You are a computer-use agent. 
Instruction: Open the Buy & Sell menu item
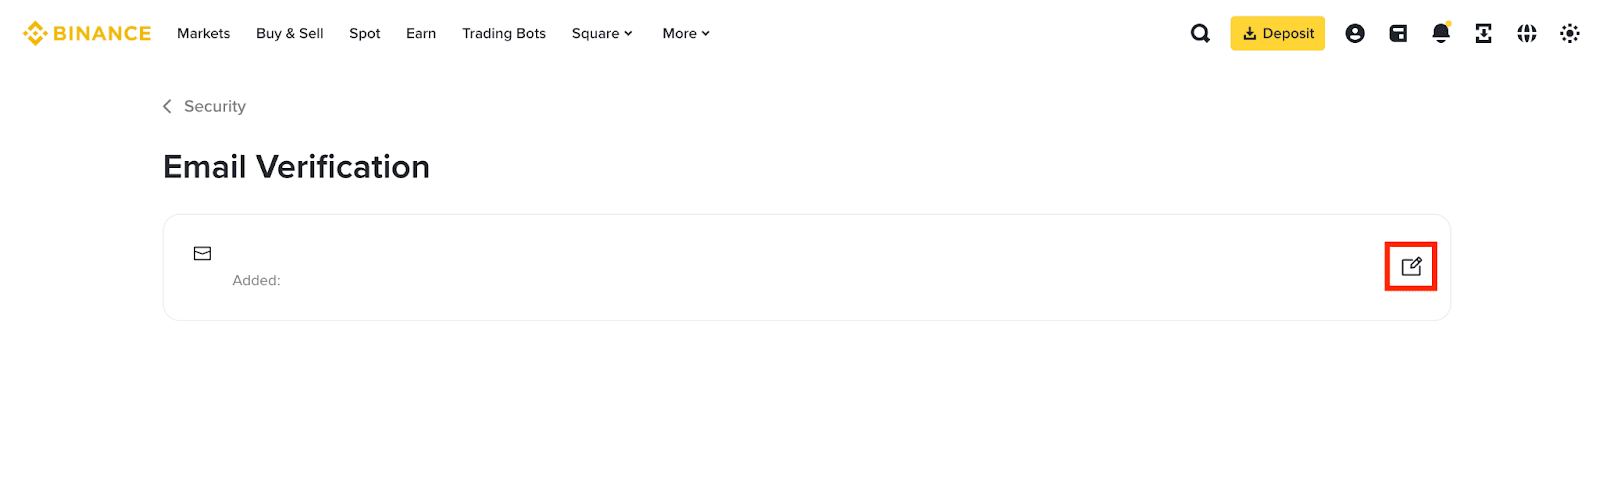click(x=290, y=33)
